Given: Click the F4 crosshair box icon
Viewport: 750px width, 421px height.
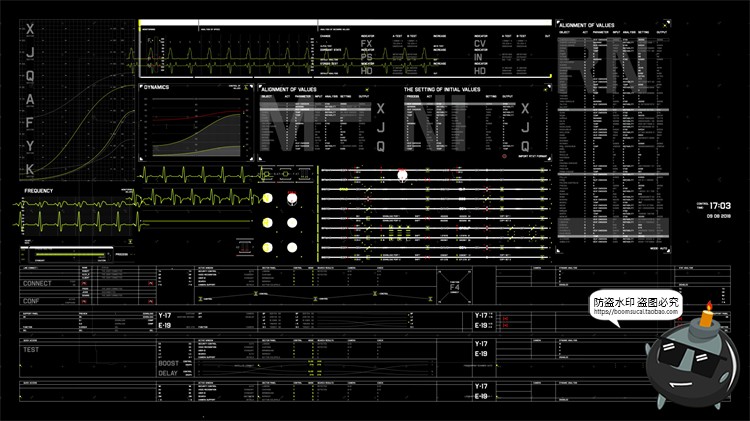Looking at the screenshot, I should pyautogui.click(x=455, y=283).
